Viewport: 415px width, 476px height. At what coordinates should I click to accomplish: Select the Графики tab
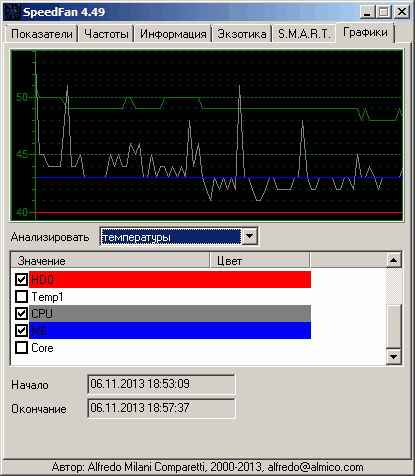click(x=365, y=33)
